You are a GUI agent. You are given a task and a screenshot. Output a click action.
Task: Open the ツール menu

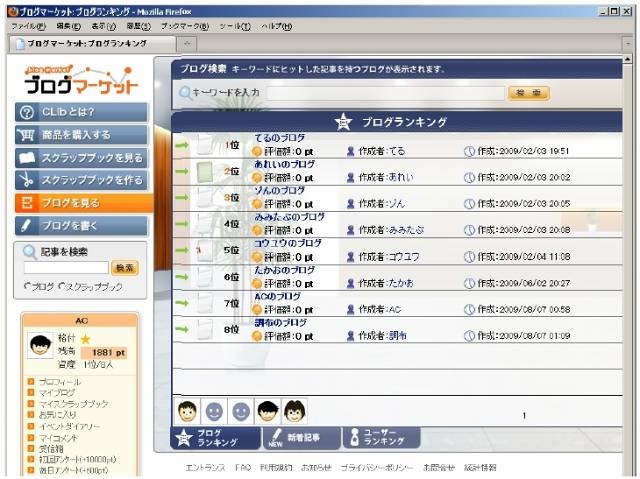point(235,26)
